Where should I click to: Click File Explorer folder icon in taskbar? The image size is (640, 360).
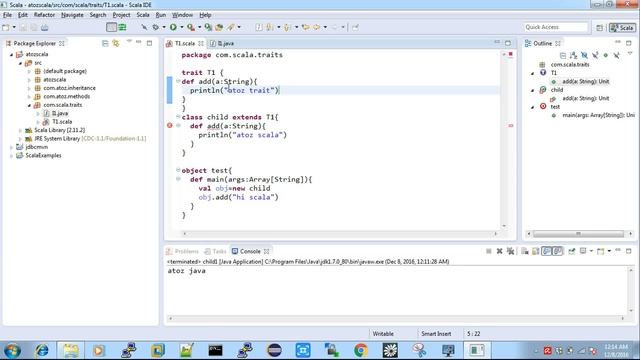71,350
